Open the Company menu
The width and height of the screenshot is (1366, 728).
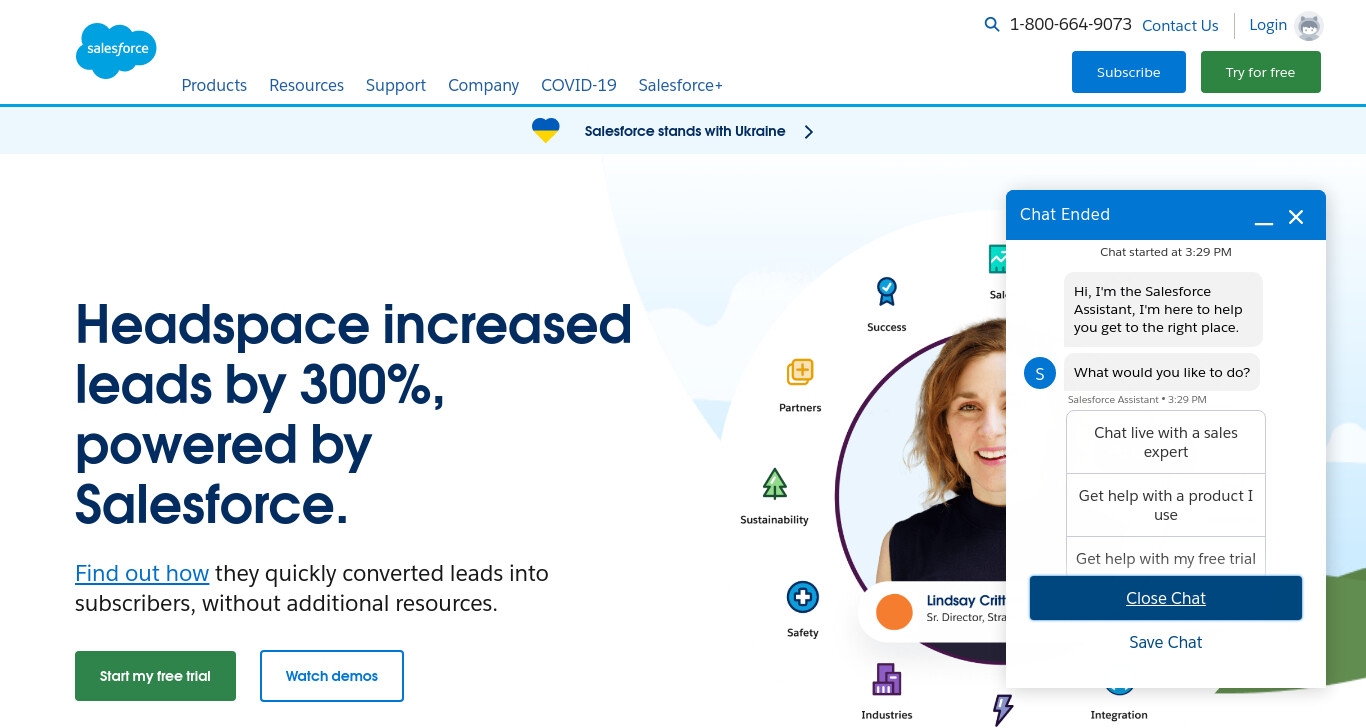coord(483,85)
